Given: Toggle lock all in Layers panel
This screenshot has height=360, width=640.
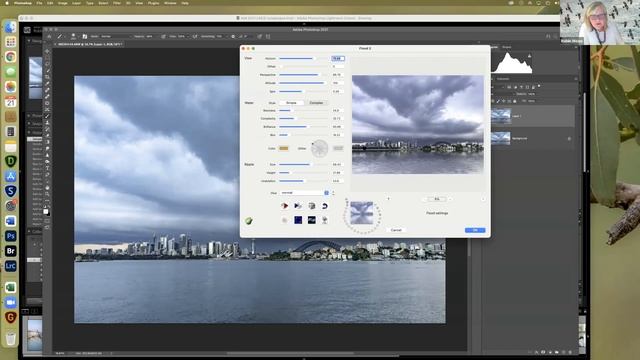Looking at the screenshot, I should pos(514,101).
